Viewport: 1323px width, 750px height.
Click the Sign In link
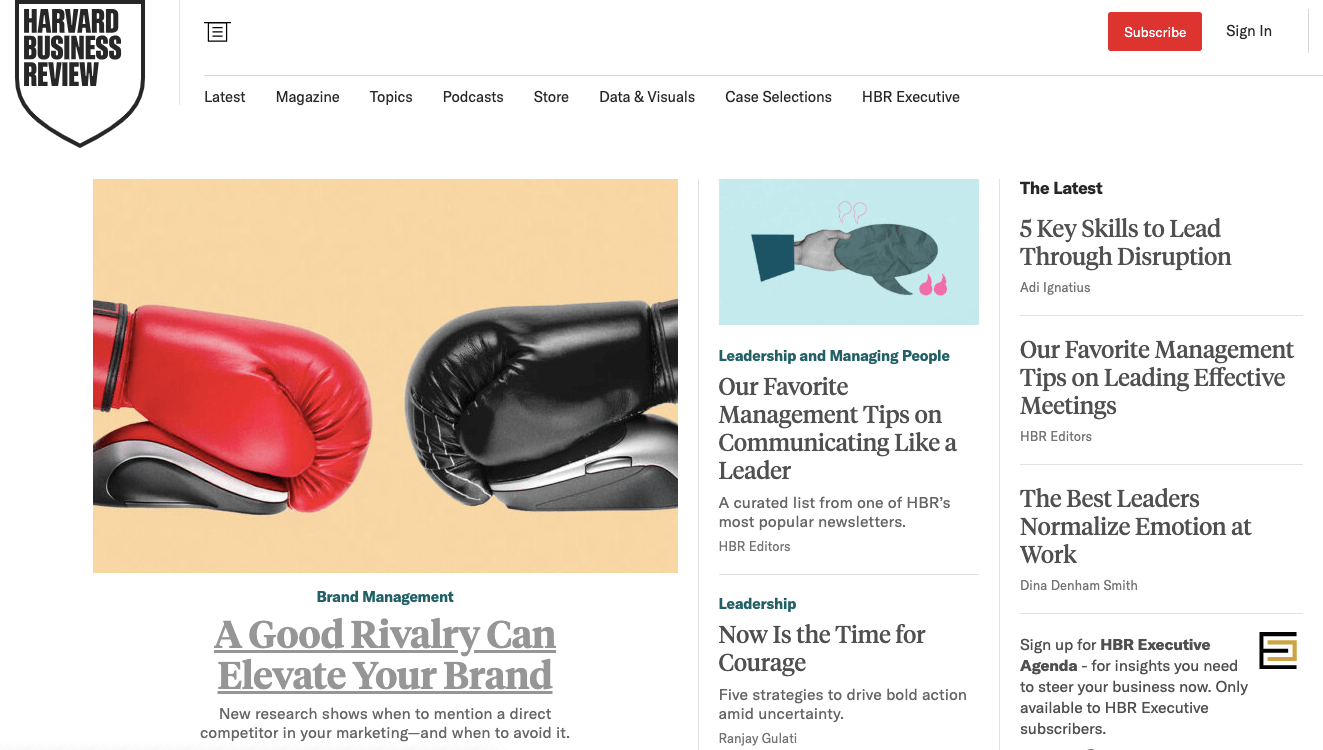(x=1249, y=31)
